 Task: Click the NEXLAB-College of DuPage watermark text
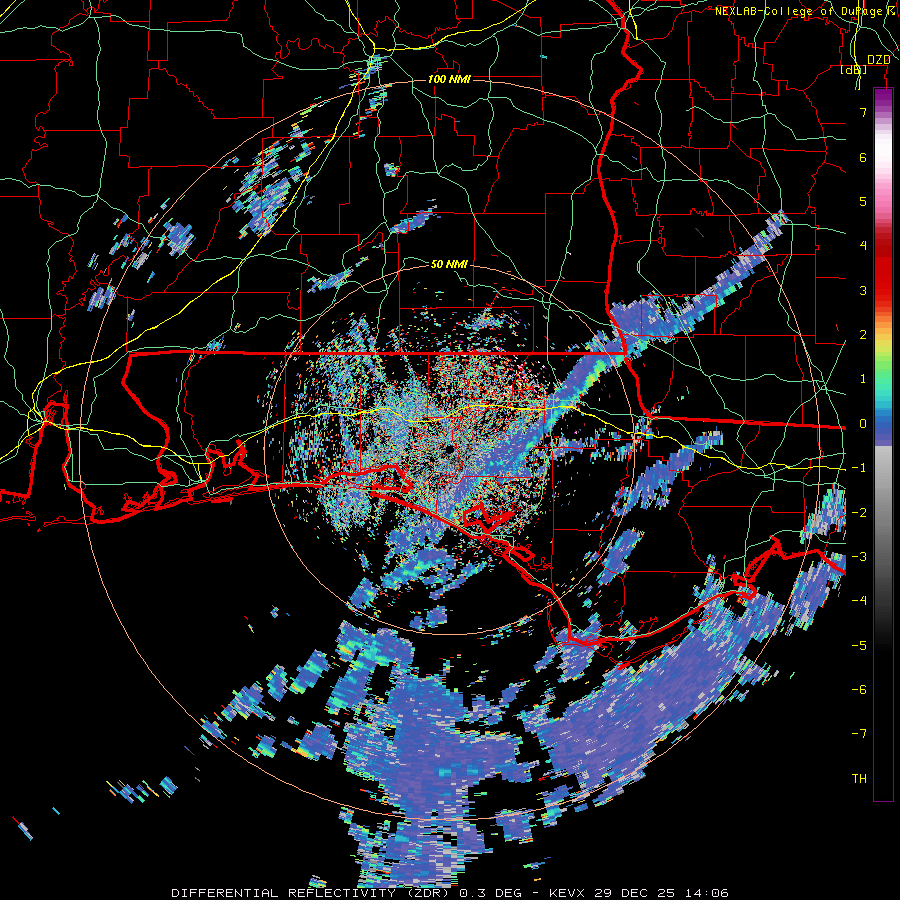point(807,11)
